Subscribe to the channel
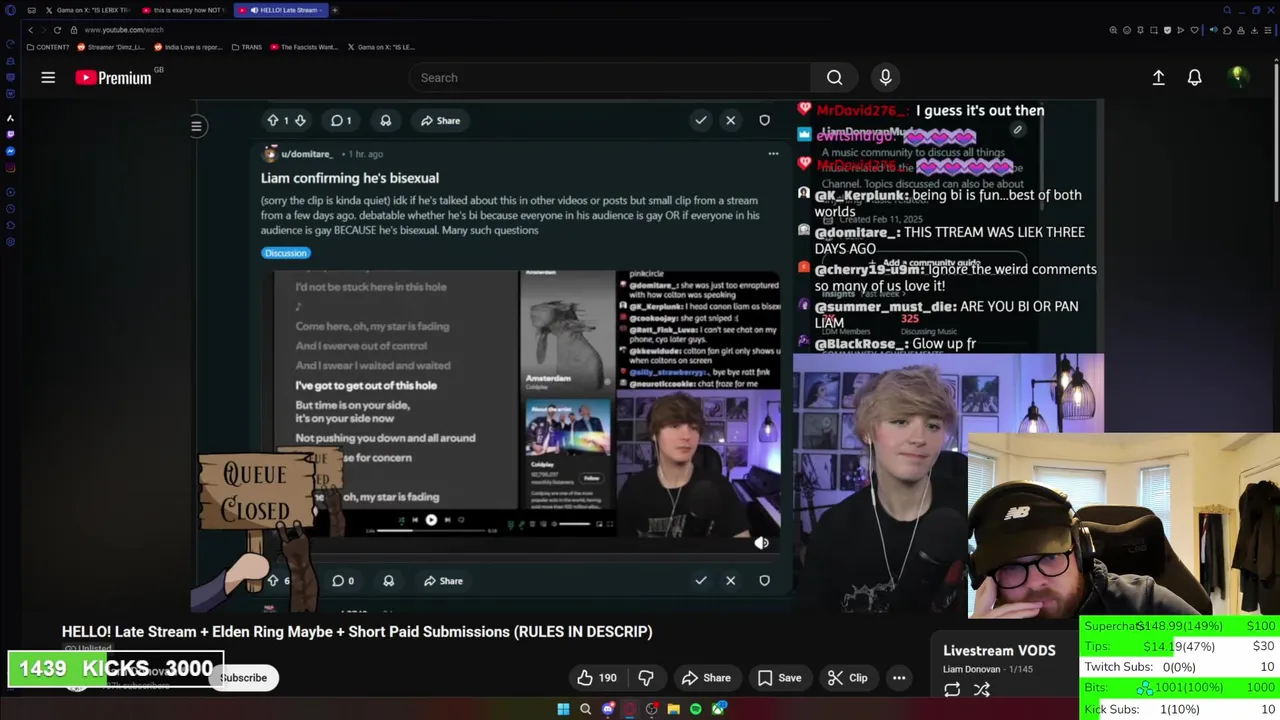1280x720 pixels. 243,678
